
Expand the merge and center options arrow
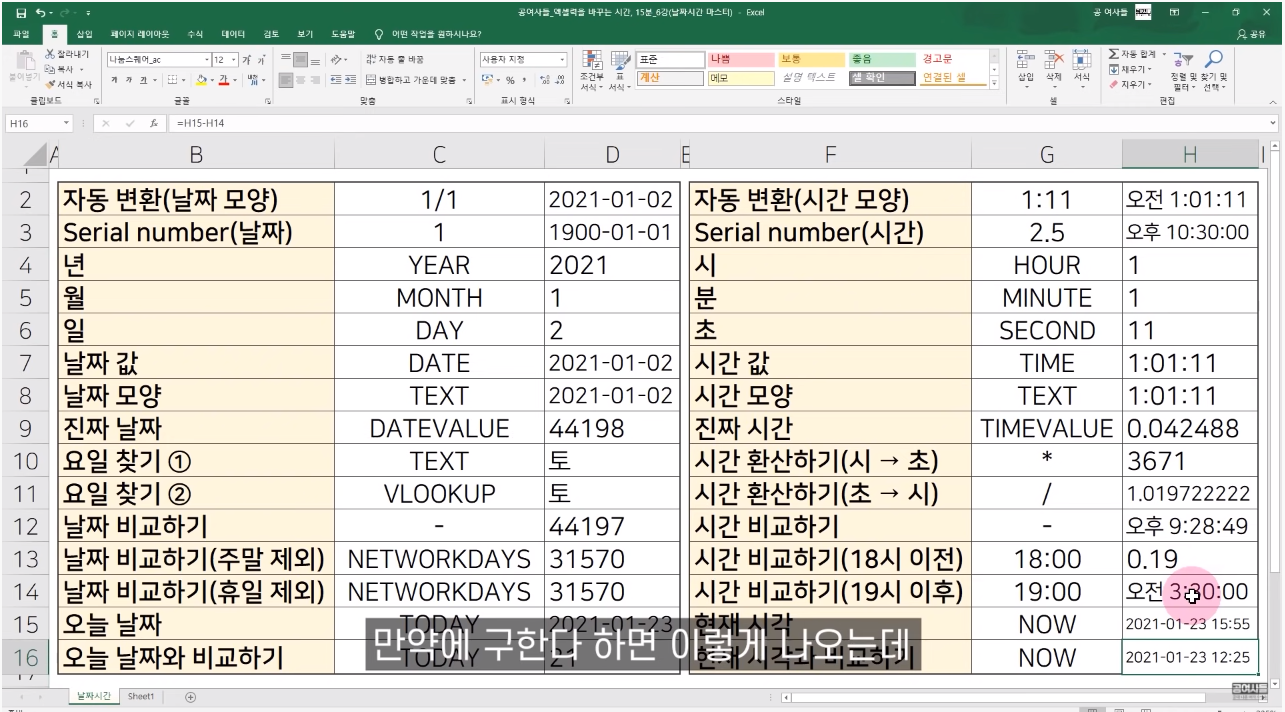(464, 80)
